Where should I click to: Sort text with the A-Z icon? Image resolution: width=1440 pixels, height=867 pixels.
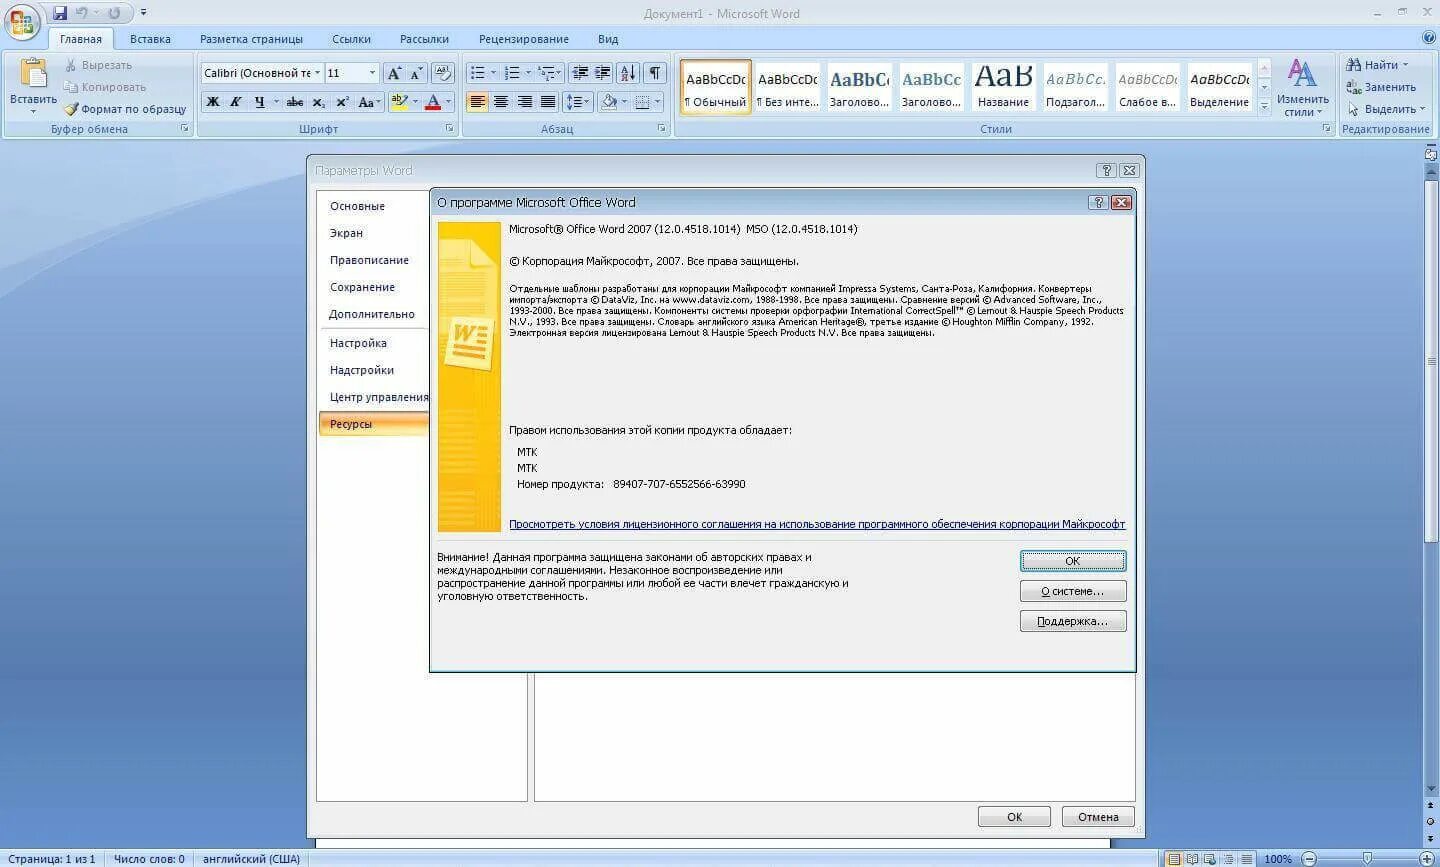click(x=628, y=73)
